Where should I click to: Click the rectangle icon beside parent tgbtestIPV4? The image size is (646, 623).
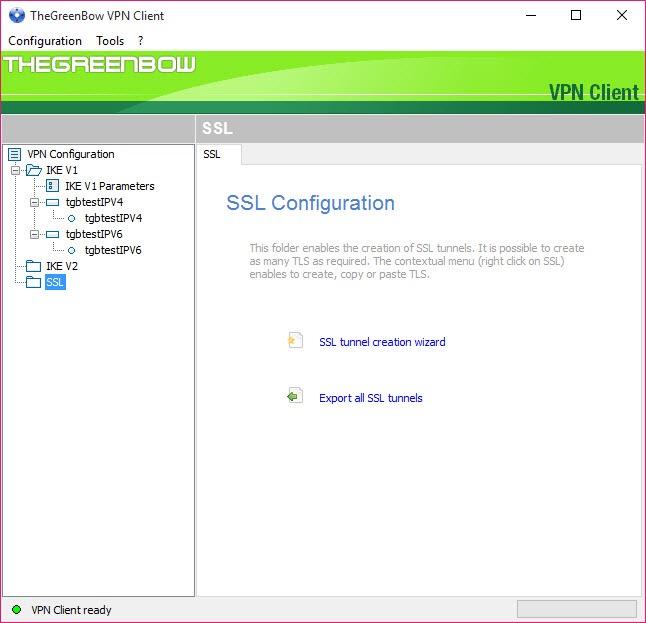pos(52,202)
